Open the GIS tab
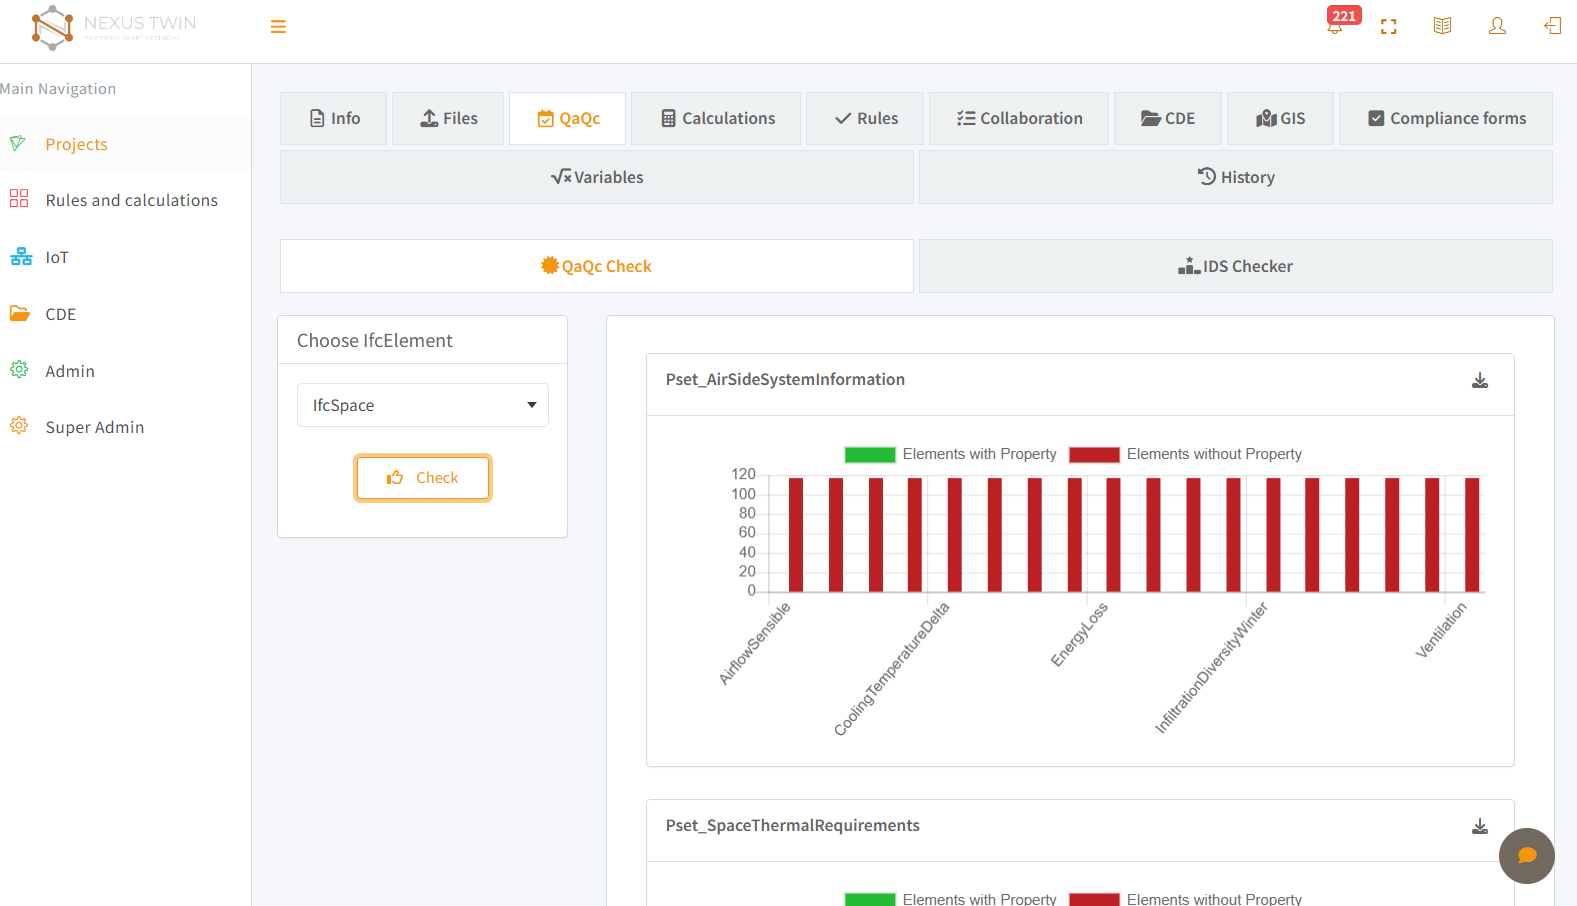Image resolution: width=1577 pixels, height=906 pixels. tap(1281, 119)
